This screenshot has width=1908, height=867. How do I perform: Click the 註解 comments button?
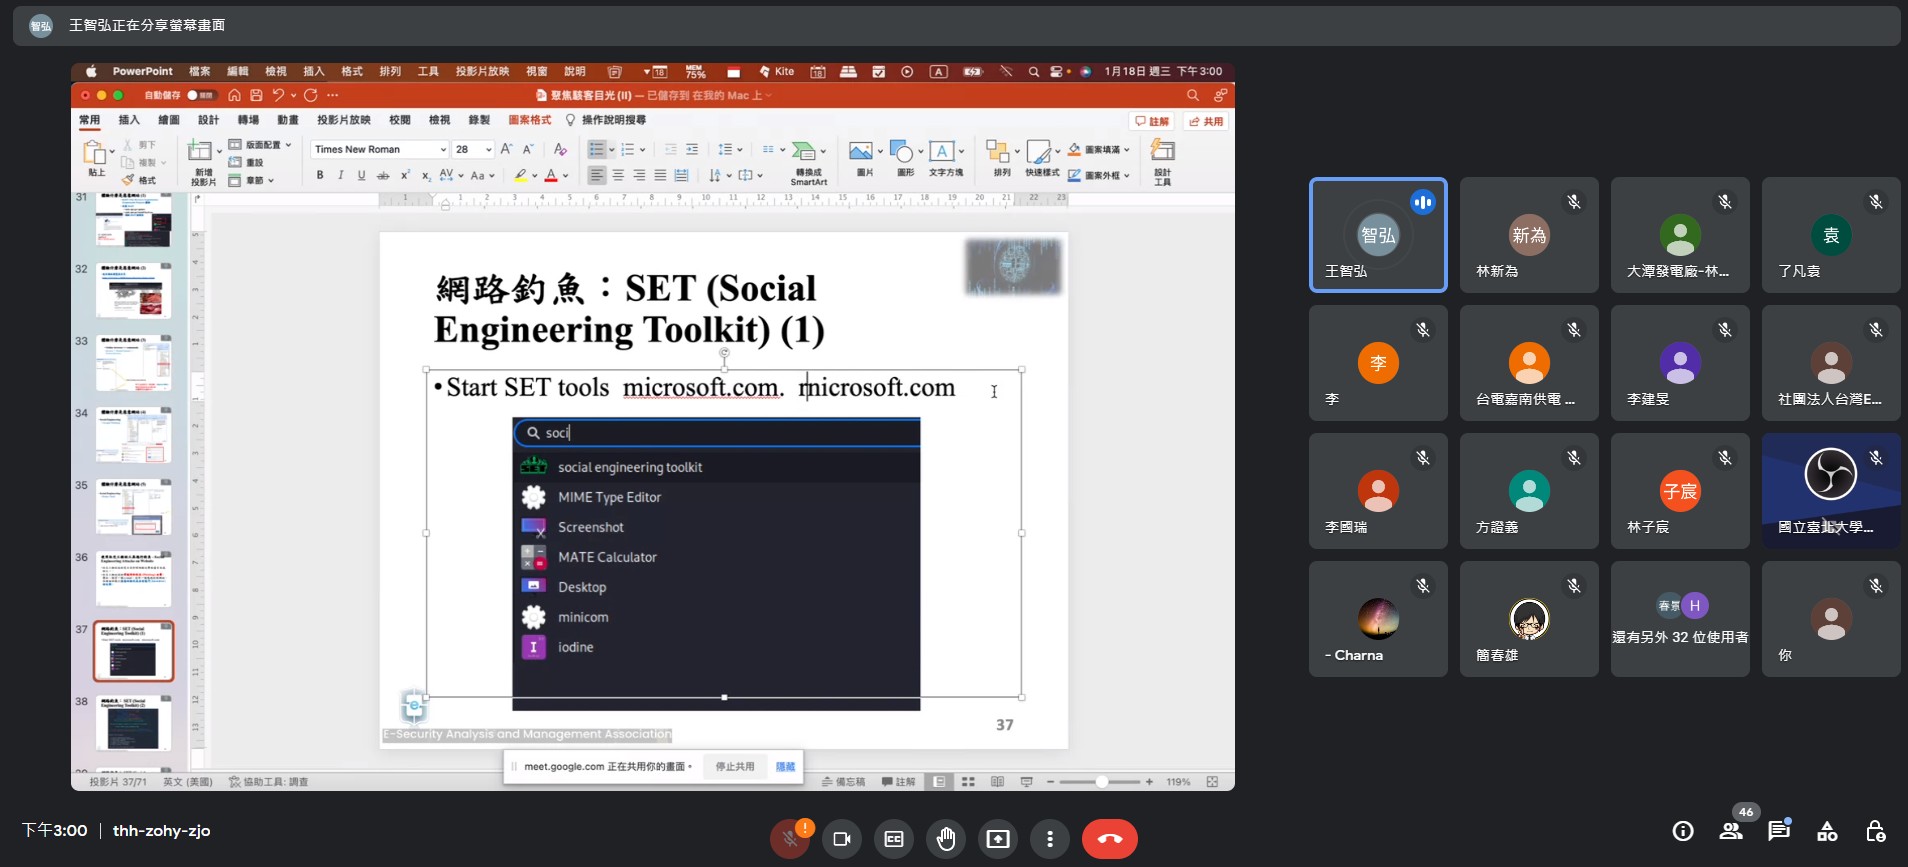coord(1152,121)
